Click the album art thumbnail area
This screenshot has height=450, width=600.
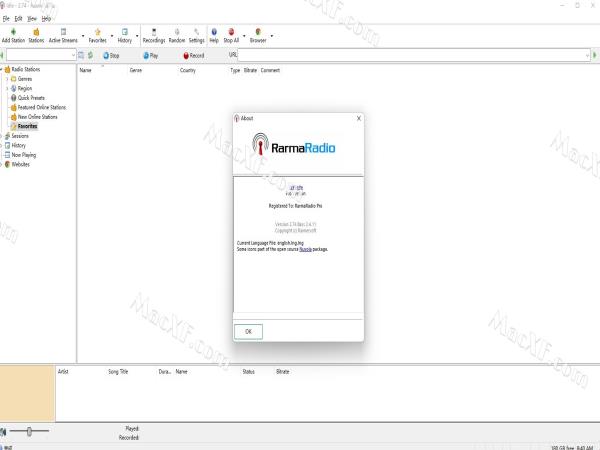click(28, 393)
